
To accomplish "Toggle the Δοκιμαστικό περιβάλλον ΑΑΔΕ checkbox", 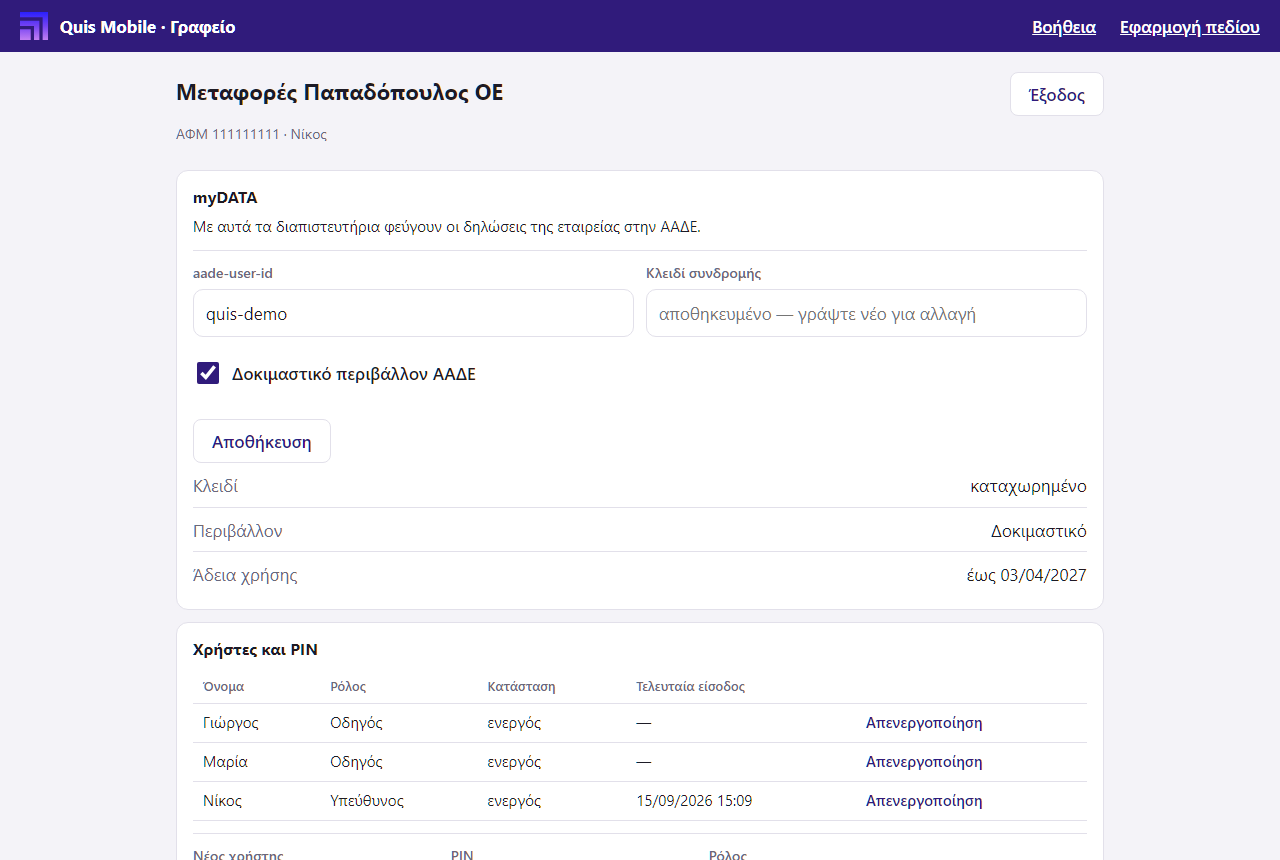I will [x=208, y=374].
